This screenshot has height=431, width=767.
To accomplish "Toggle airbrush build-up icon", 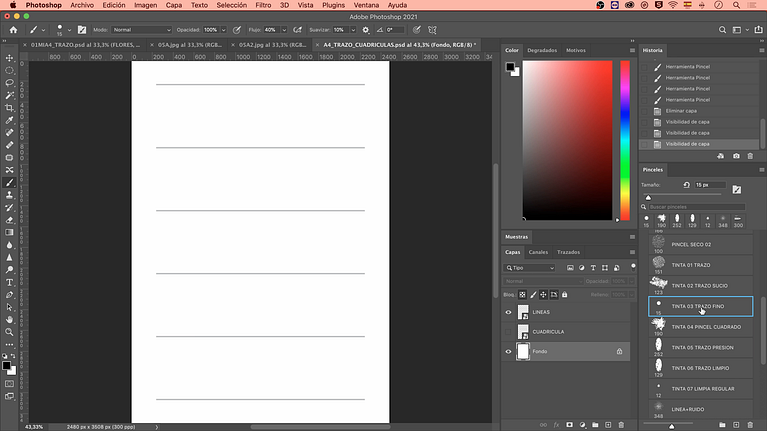I will click(x=297, y=30).
